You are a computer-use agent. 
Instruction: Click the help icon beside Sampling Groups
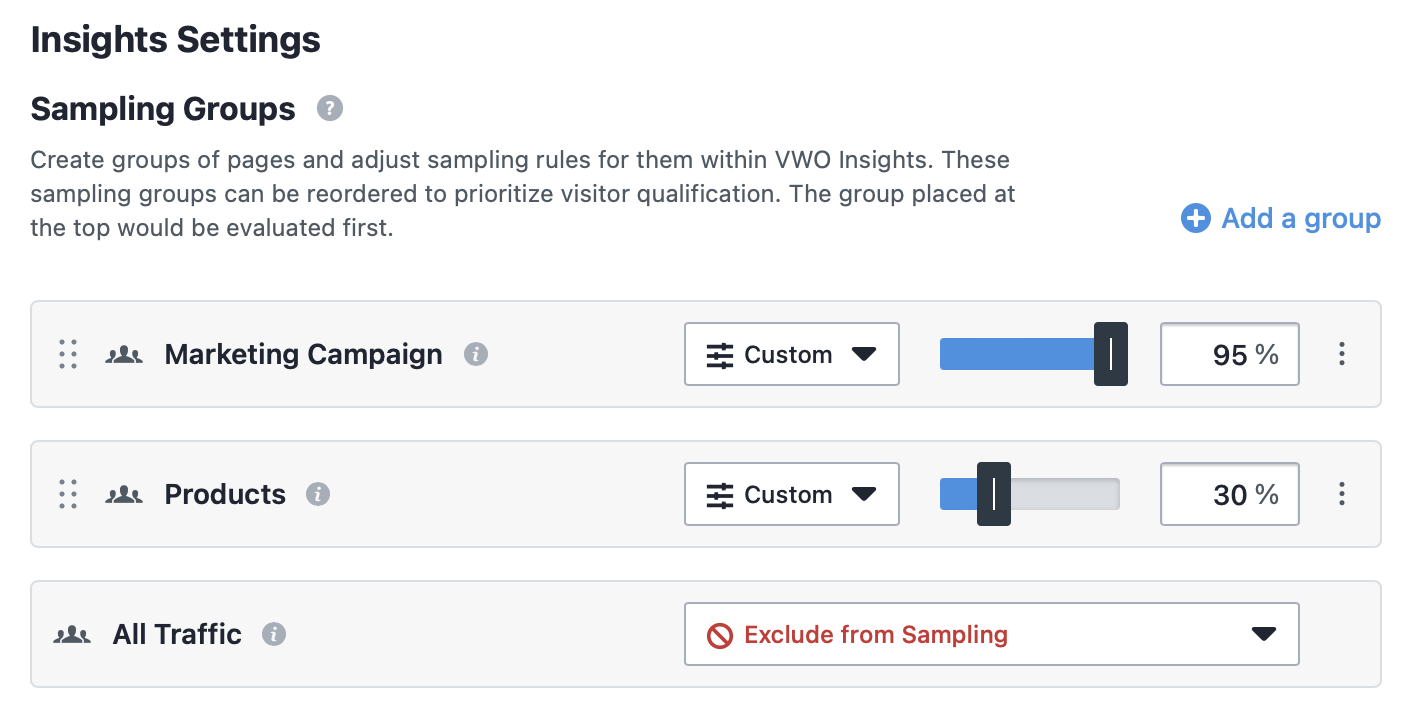click(330, 108)
